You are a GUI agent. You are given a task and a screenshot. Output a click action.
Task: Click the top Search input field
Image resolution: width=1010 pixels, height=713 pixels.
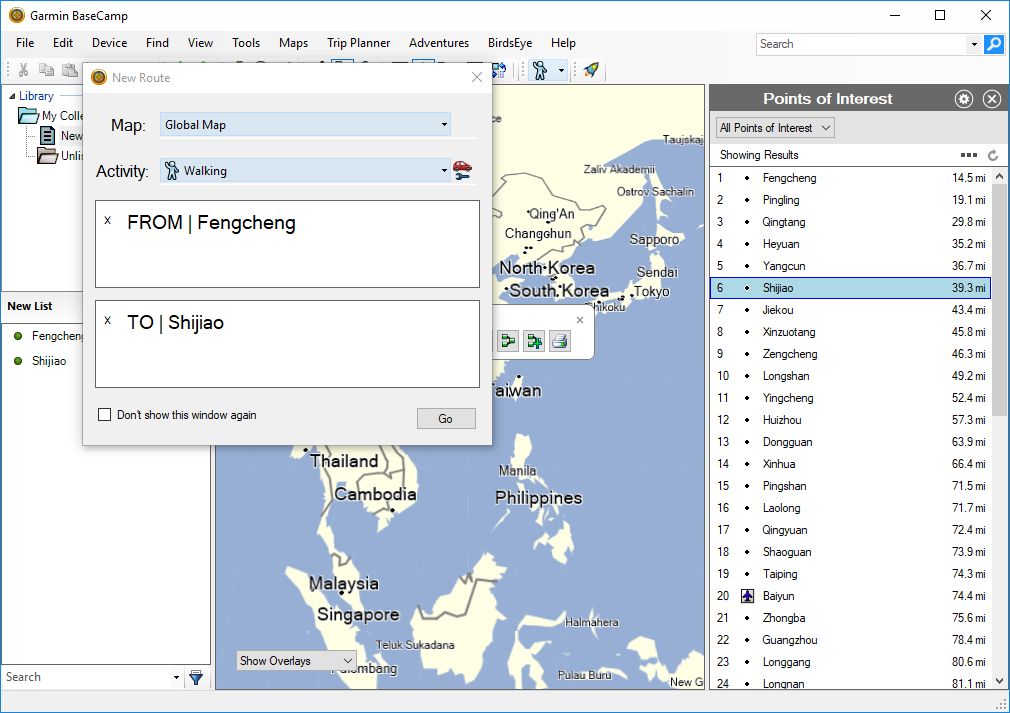[862, 44]
